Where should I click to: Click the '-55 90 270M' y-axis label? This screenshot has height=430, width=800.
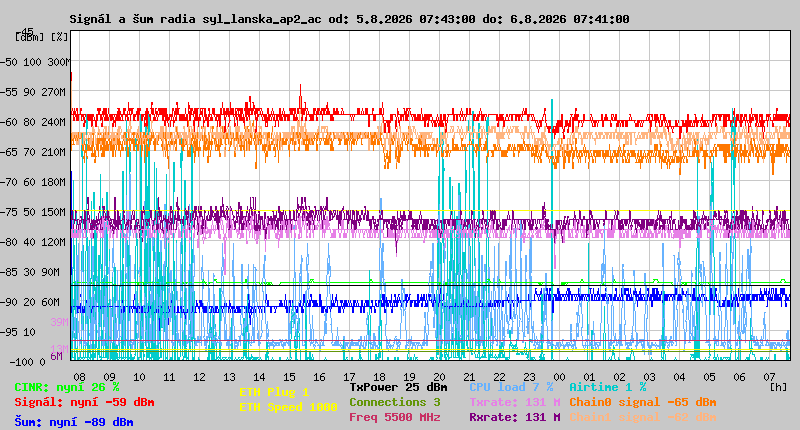[33, 92]
